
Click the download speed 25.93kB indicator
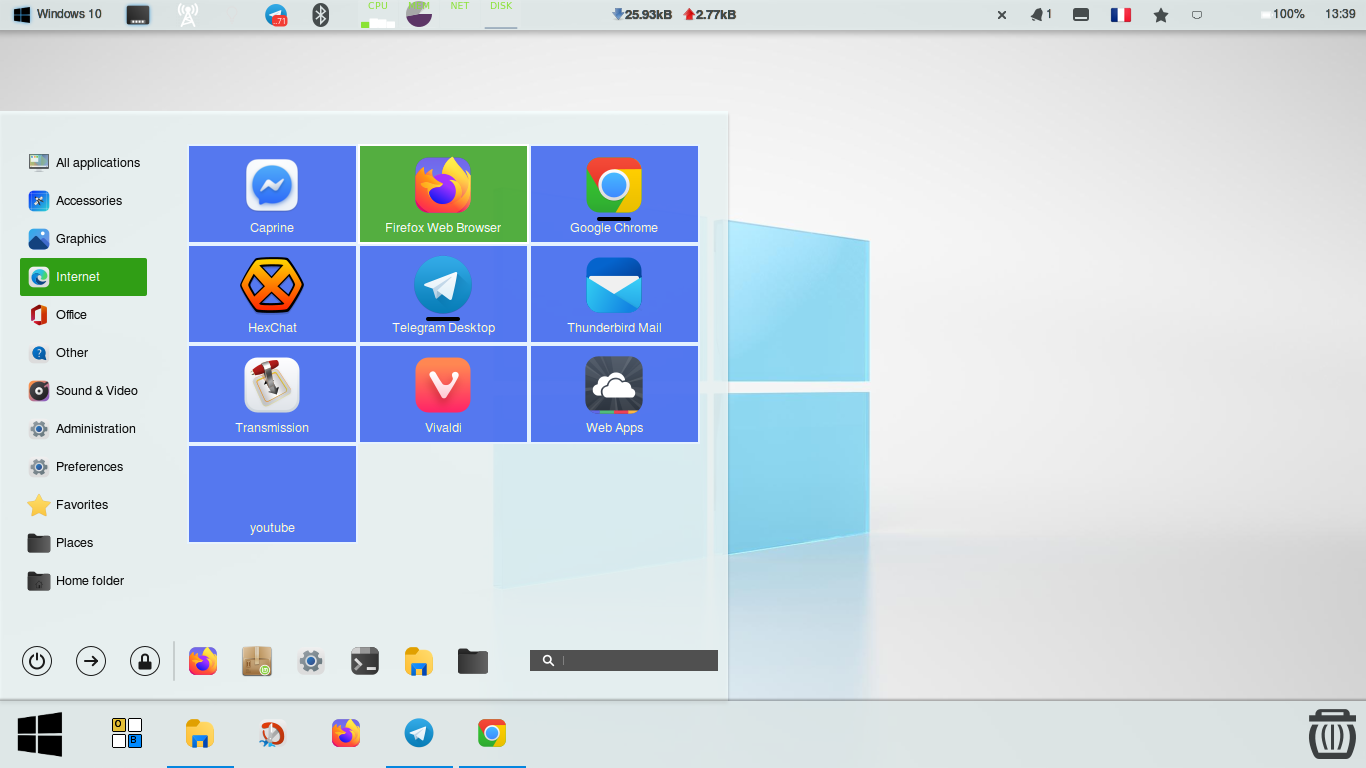(x=641, y=15)
